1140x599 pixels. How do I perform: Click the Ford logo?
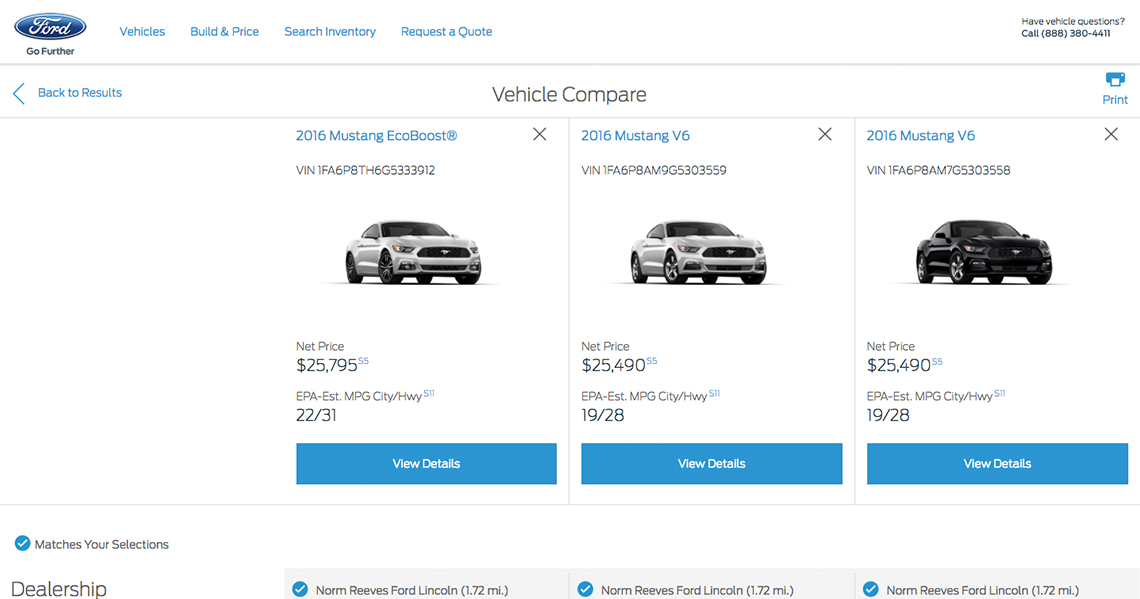point(50,27)
